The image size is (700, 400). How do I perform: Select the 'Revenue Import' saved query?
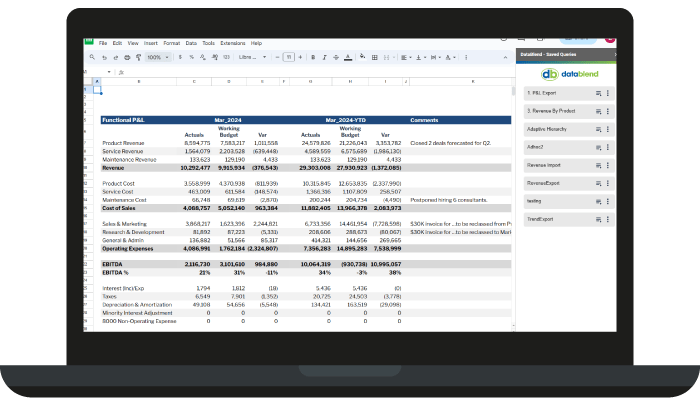click(569, 166)
